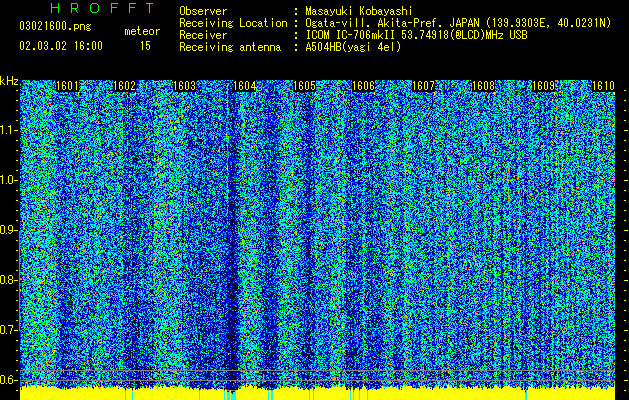The width and height of the screenshot is (629, 400).
Task: Click the 1609 time marker
Action: pyautogui.click(x=543, y=86)
